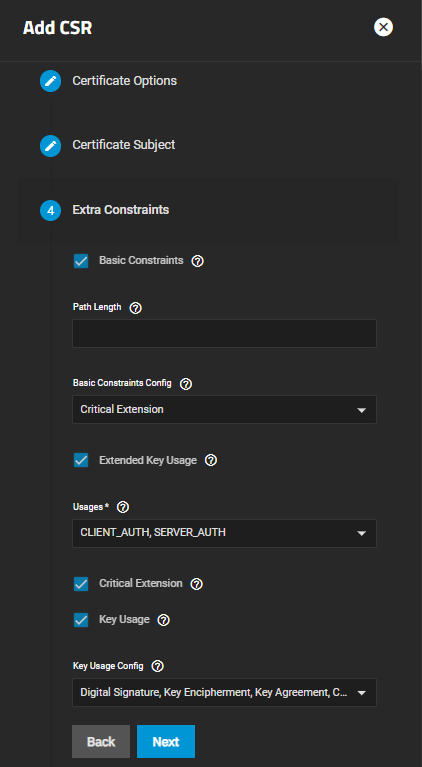
Task: Disable the Critical Extension checkbox
Action: (81, 584)
